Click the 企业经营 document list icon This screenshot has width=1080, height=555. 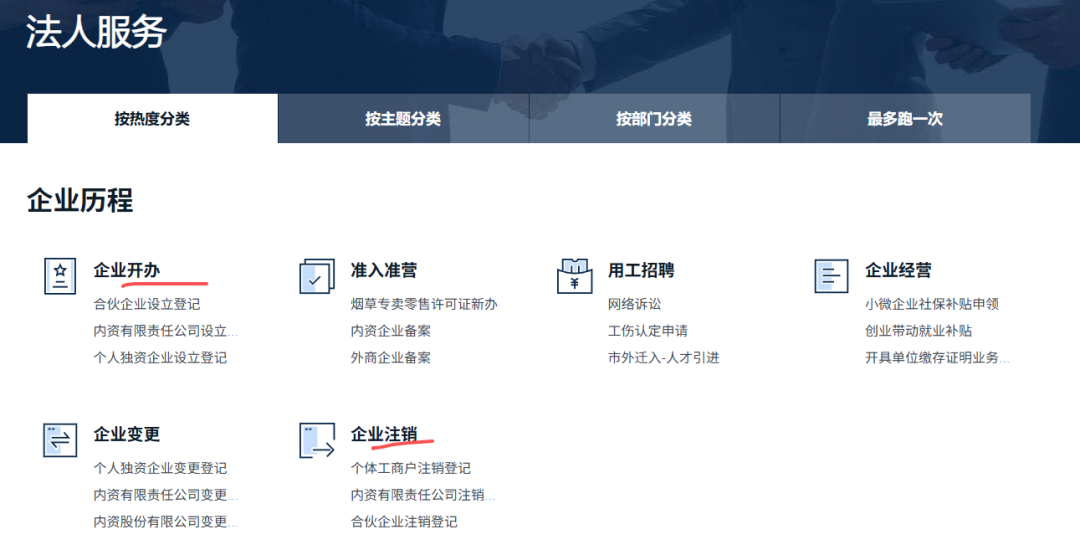831,276
